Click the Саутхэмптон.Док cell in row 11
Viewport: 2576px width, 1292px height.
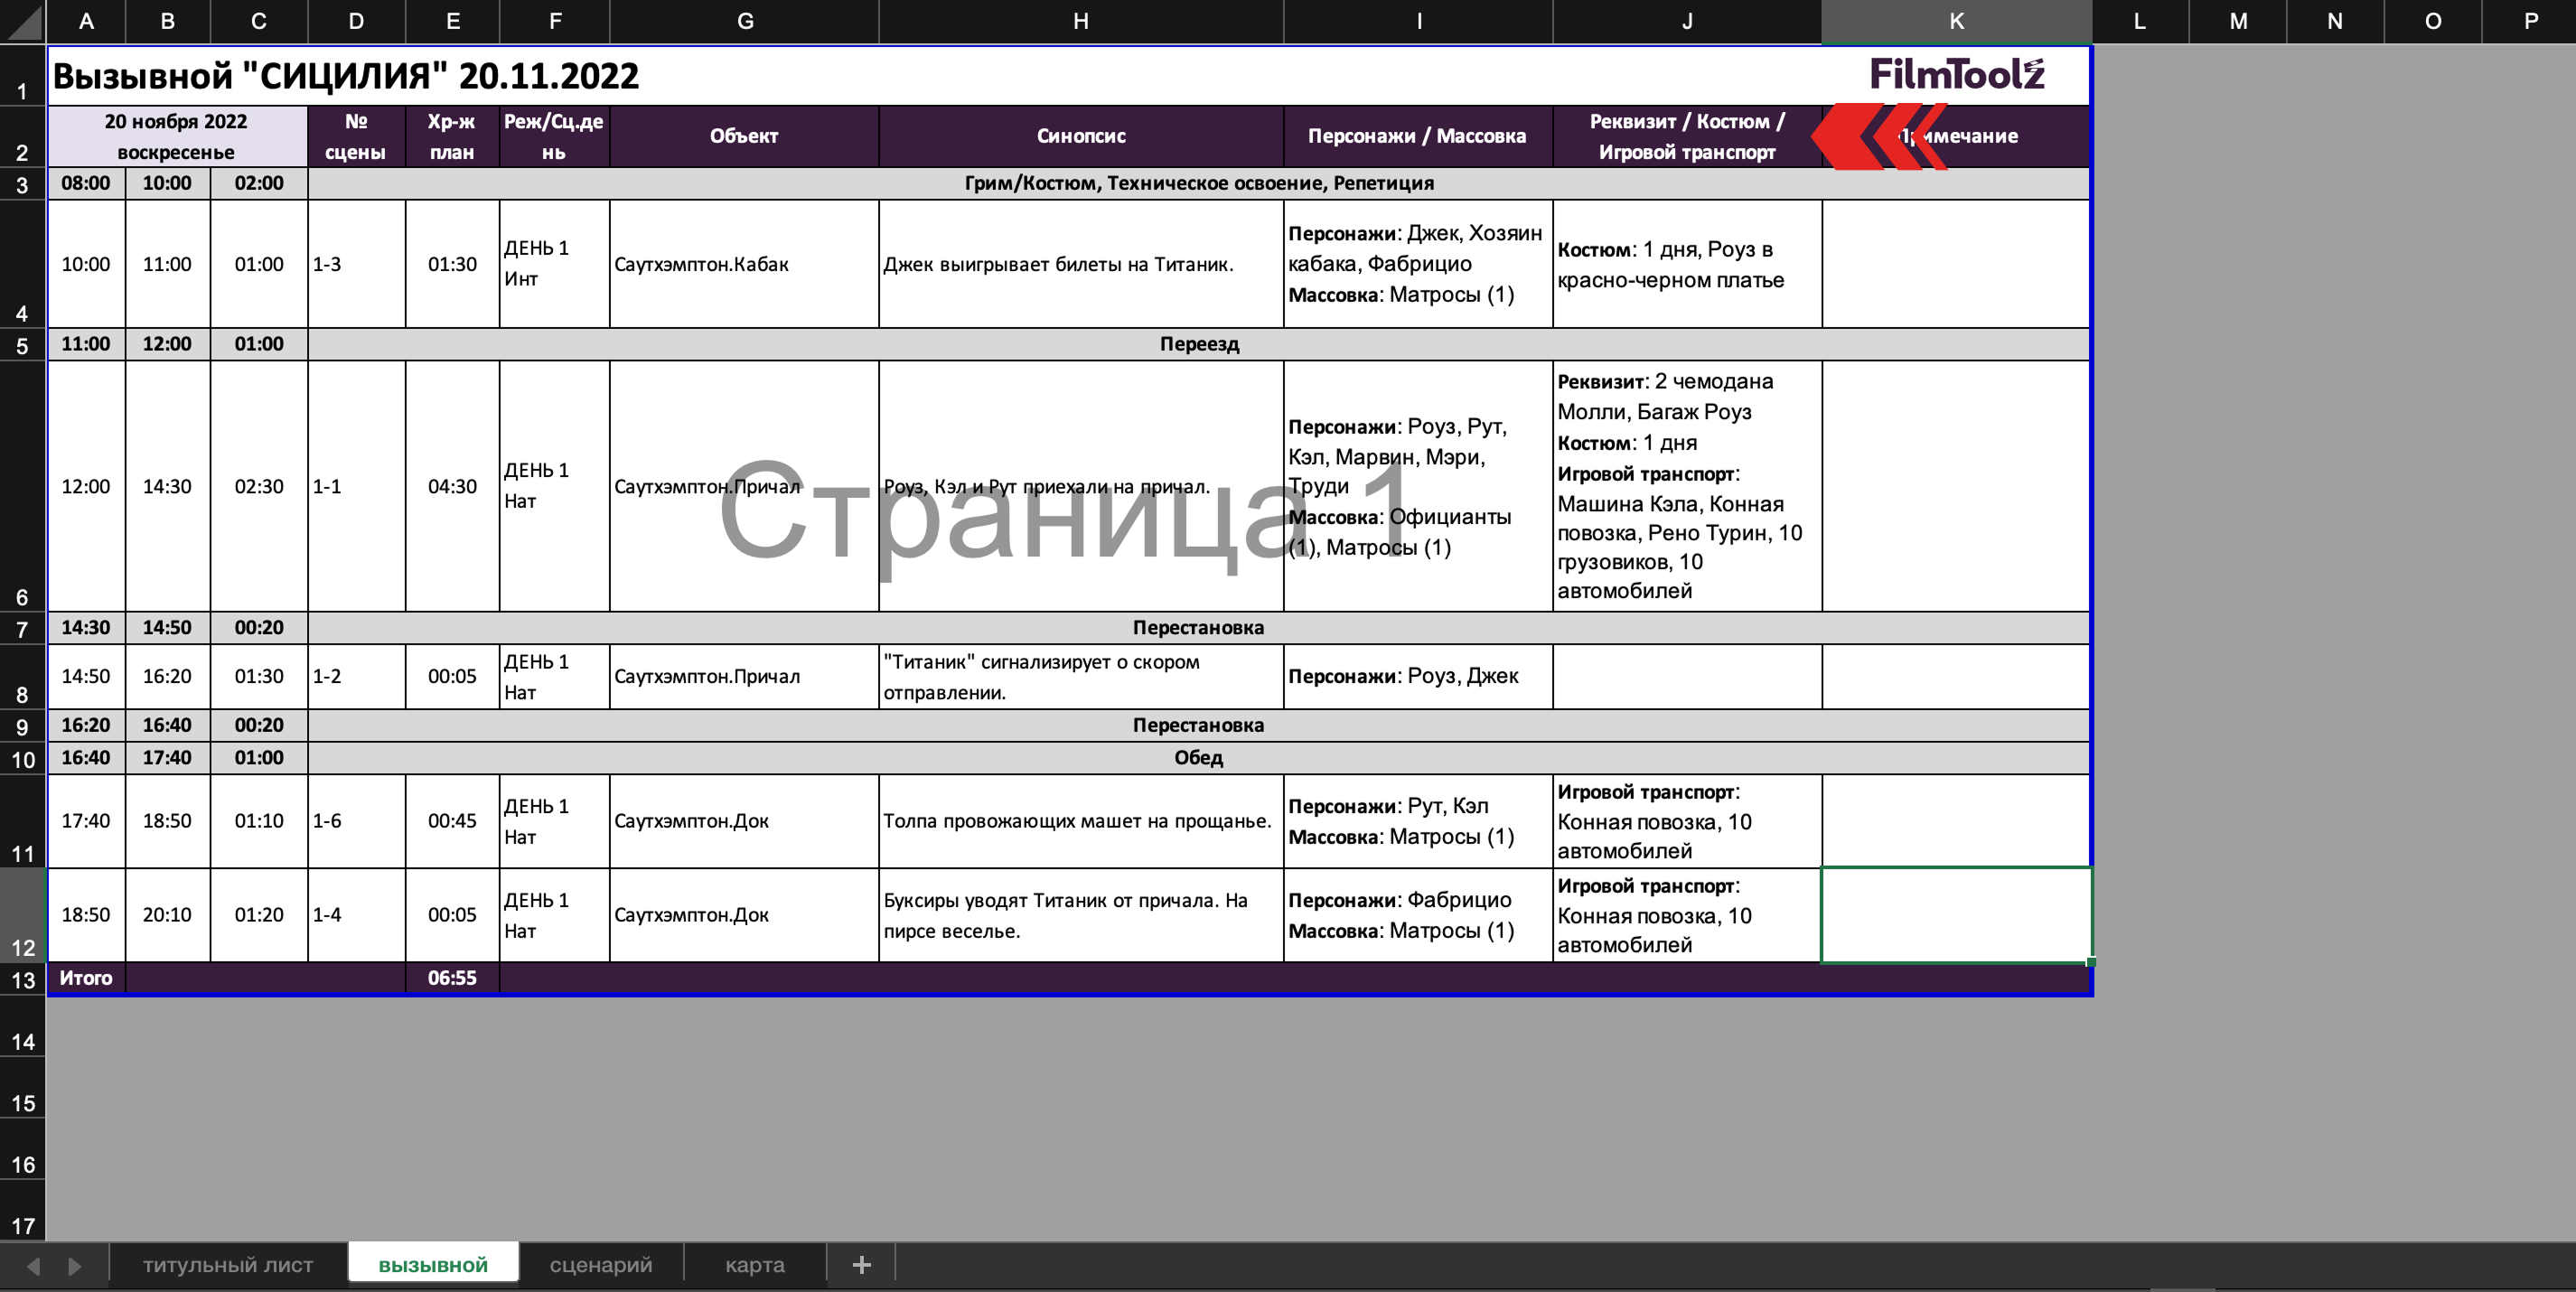744,821
